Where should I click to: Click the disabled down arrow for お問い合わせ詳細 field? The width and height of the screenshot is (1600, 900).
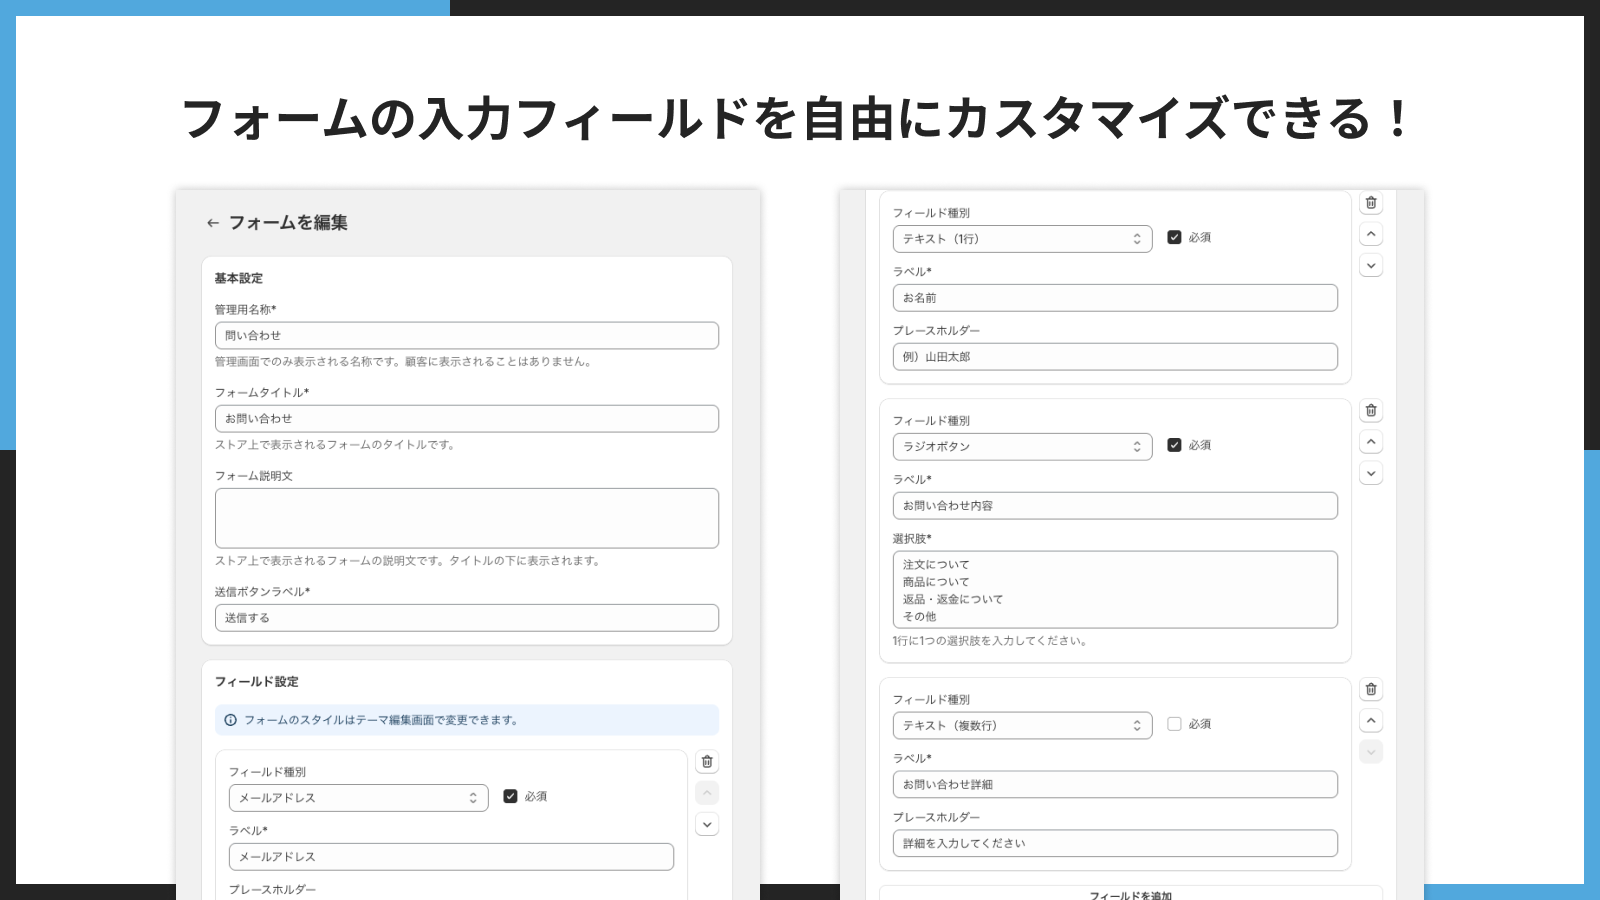coord(1371,752)
